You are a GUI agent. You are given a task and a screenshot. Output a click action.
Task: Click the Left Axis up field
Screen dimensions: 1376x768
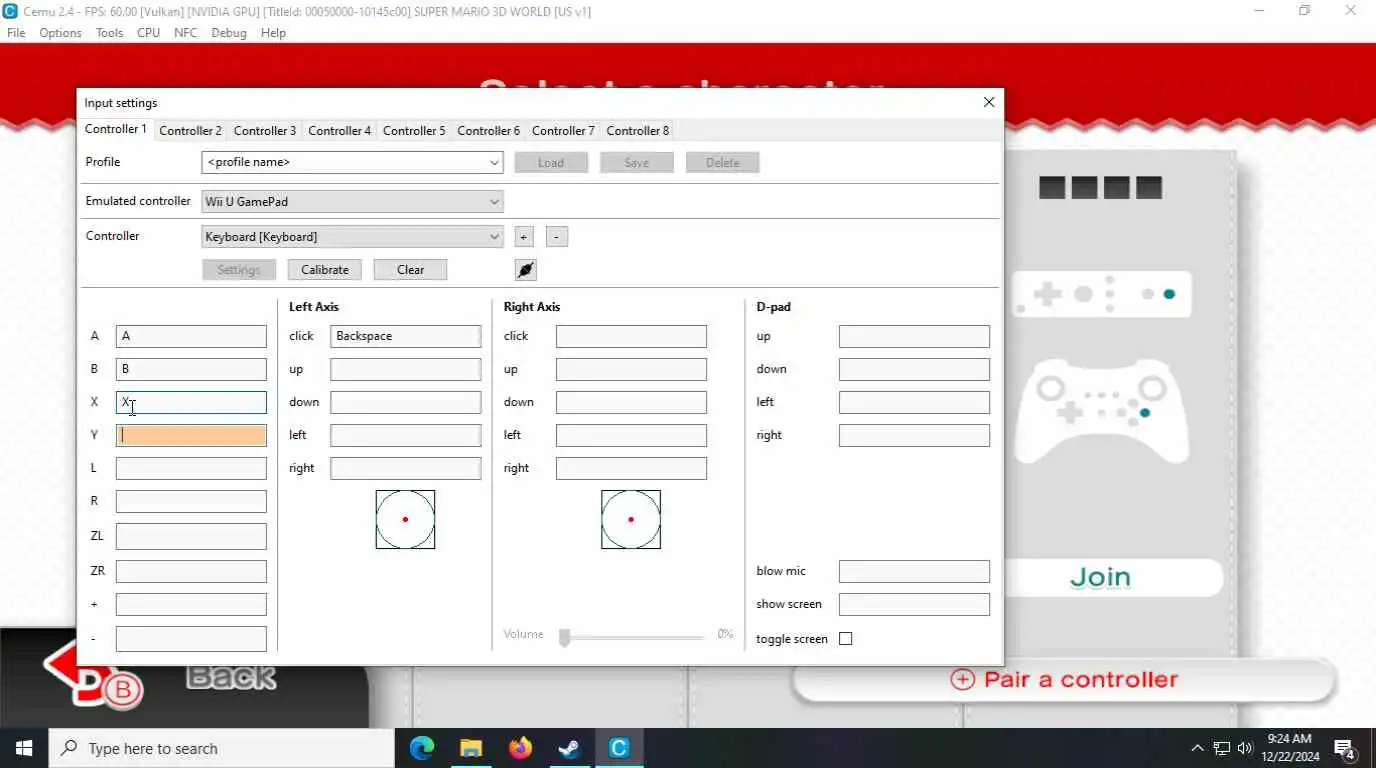coord(406,369)
